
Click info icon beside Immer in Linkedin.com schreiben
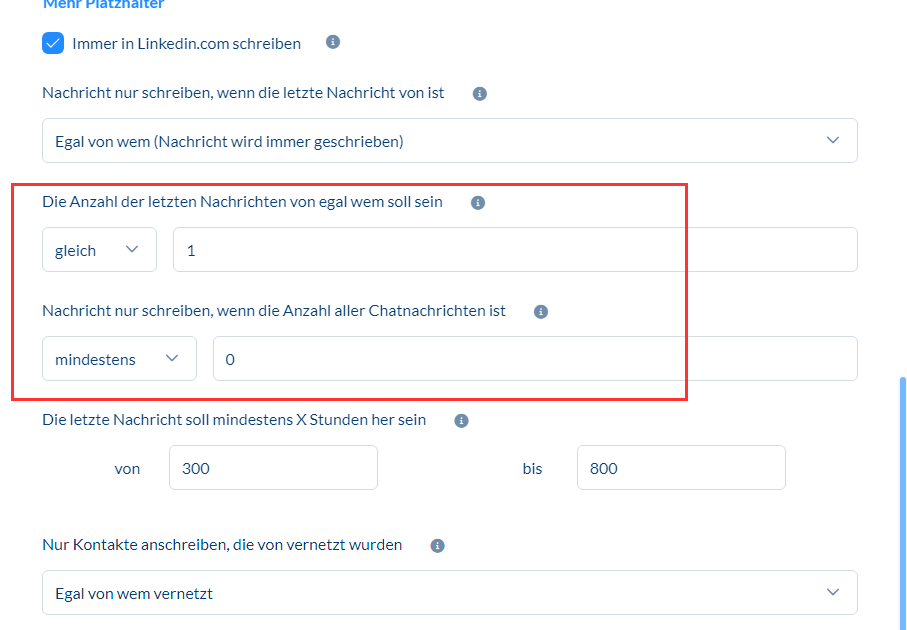(333, 43)
